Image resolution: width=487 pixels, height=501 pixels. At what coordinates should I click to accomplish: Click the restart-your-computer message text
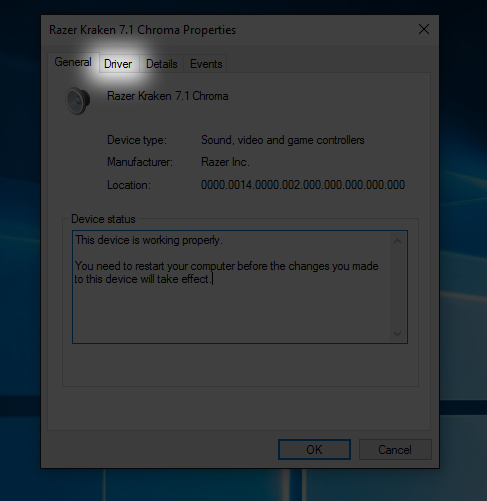coord(226,273)
